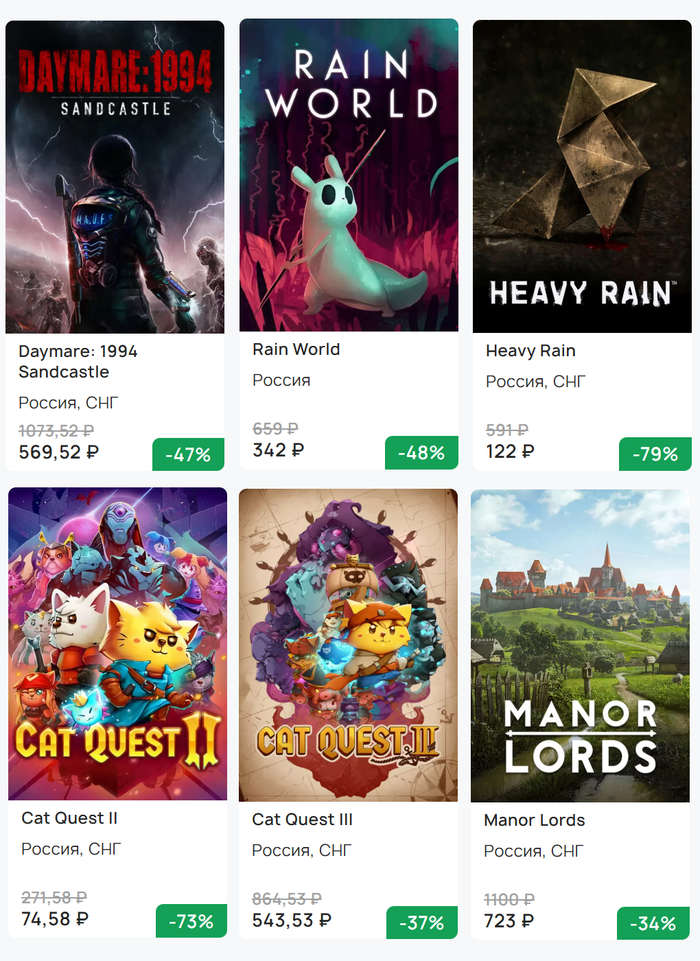700x961 pixels.
Task: Click the -47% discount badge
Action: click(188, 455)
